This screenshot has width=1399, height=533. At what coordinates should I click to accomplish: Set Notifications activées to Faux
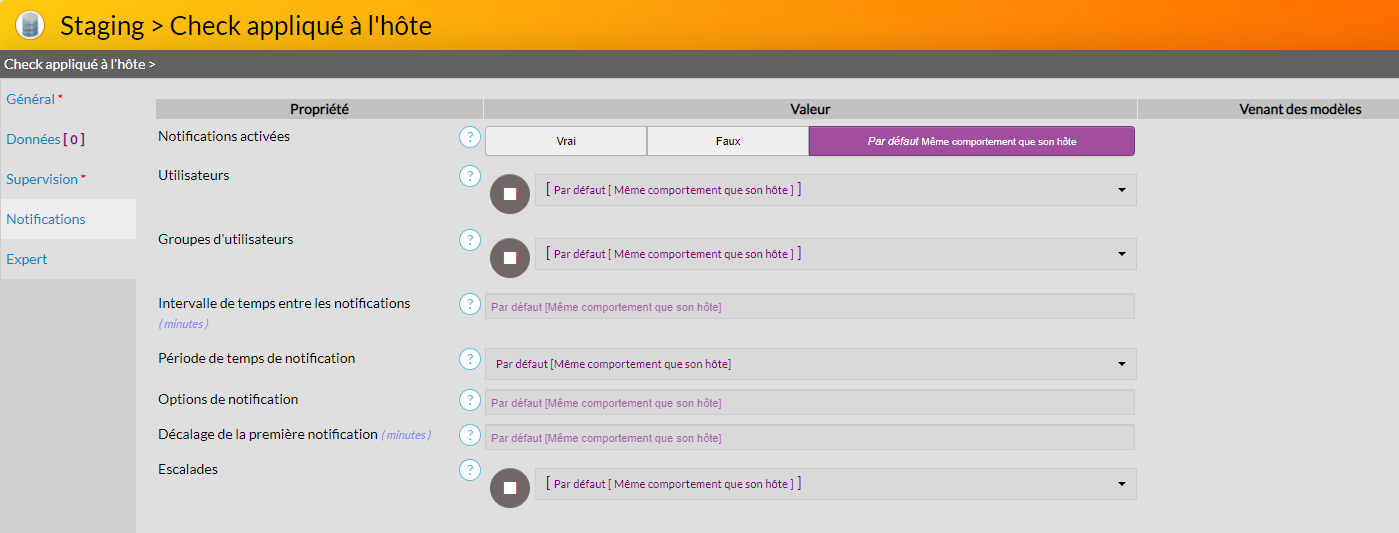728,141
